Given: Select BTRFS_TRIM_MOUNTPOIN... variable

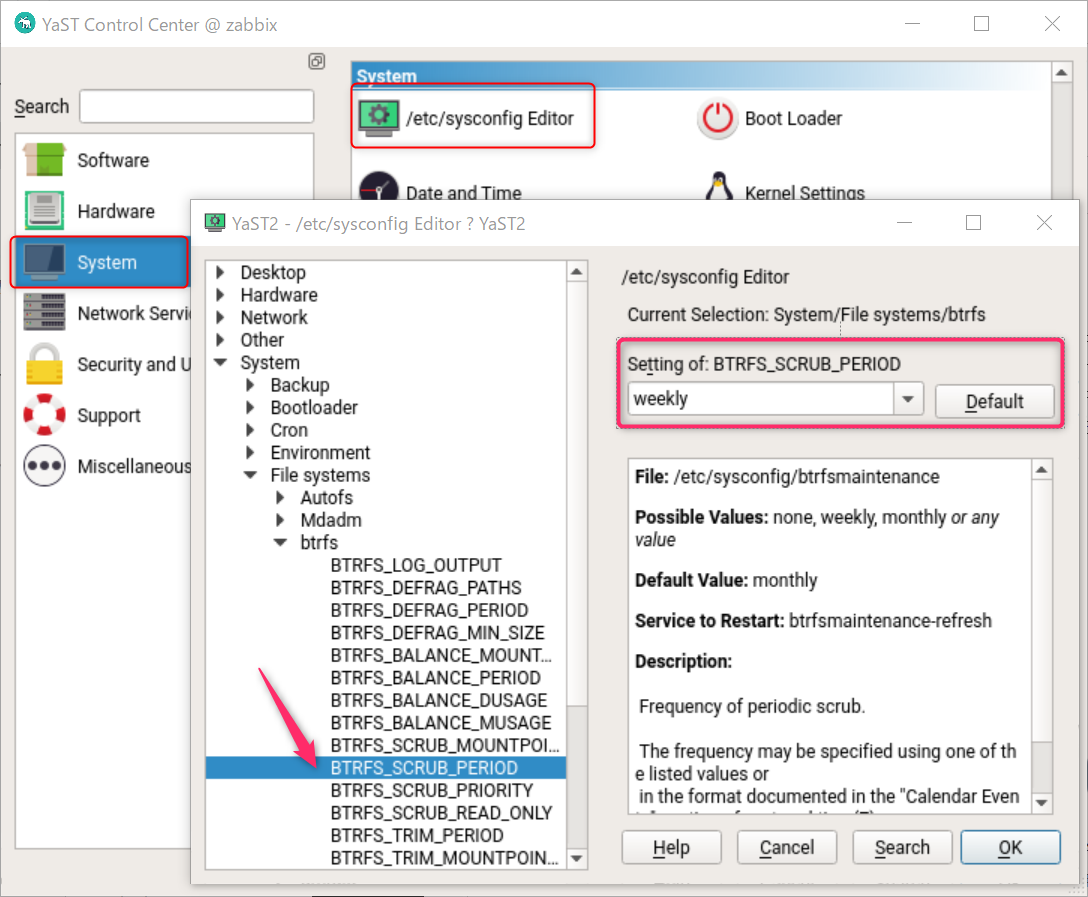Looking at the screenshot, I should pyautogui.click(x=444, y=858).
